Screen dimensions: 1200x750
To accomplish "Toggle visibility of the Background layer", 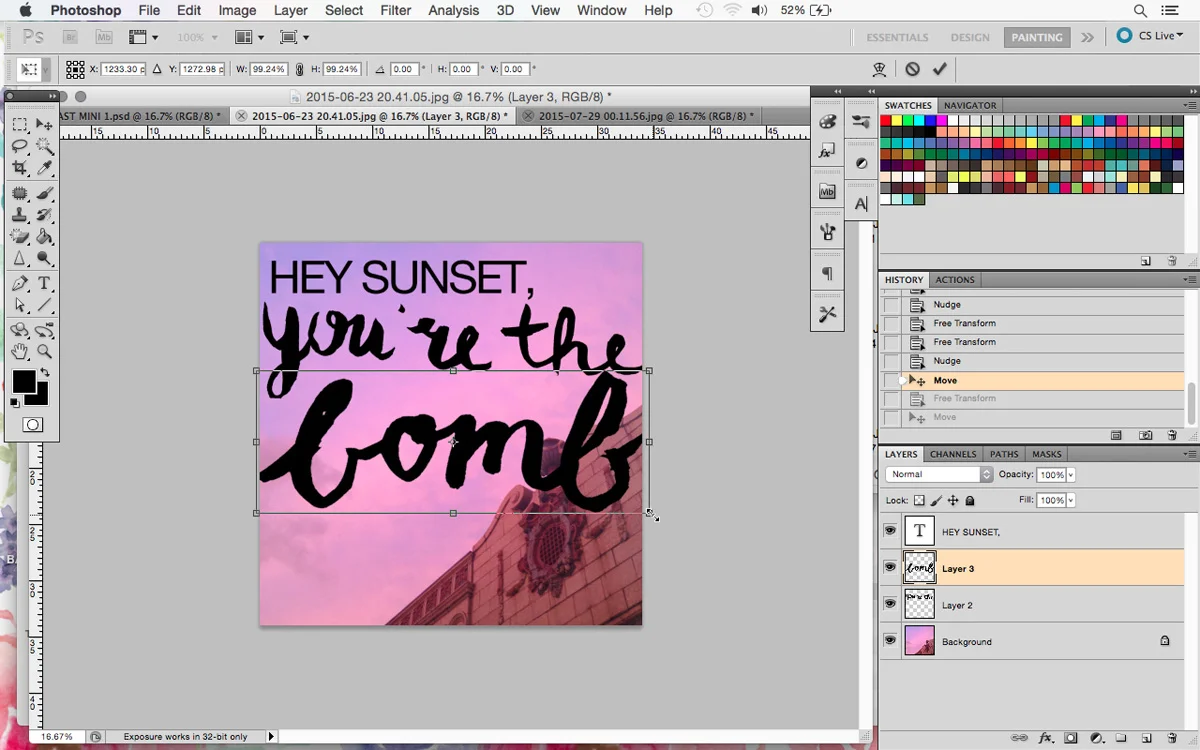I will click(x=890, y=641).
